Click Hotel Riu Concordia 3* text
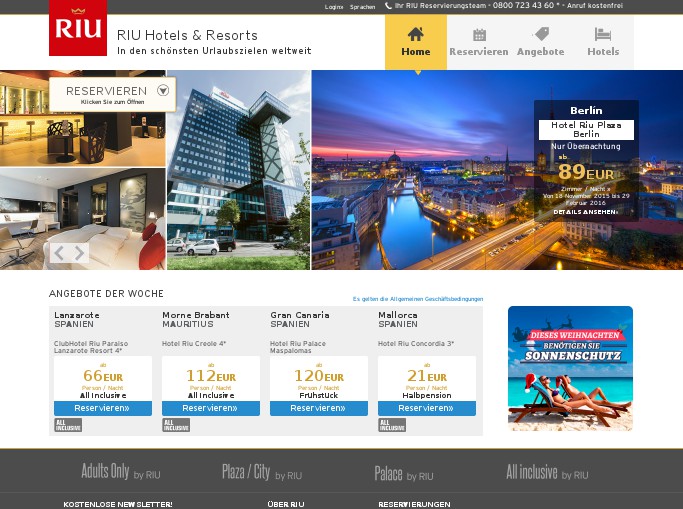Screen dimensions: 683x509 click(x=416, y=344)
